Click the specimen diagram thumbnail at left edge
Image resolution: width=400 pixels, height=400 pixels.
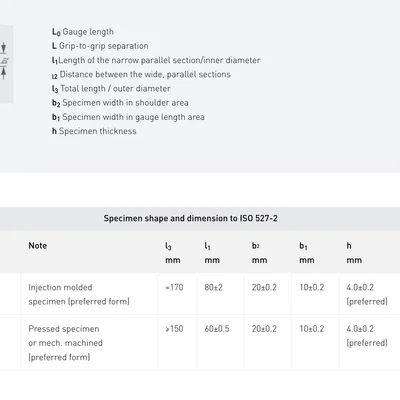(6, 64)
